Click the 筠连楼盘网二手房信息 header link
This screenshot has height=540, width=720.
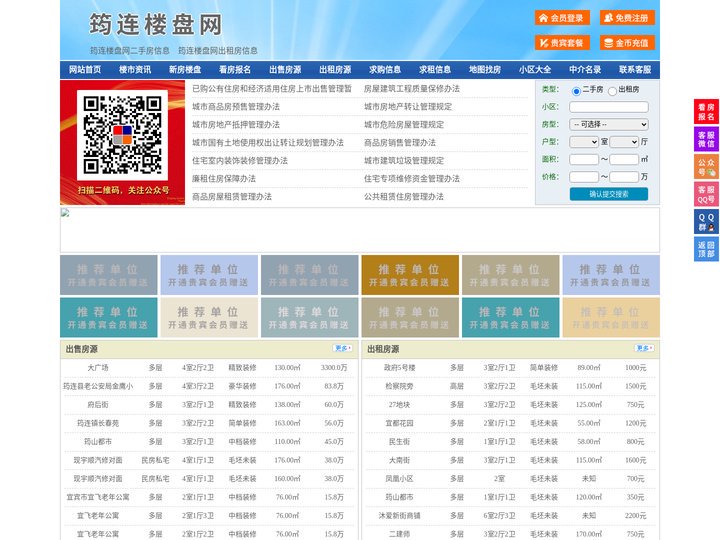129,51
